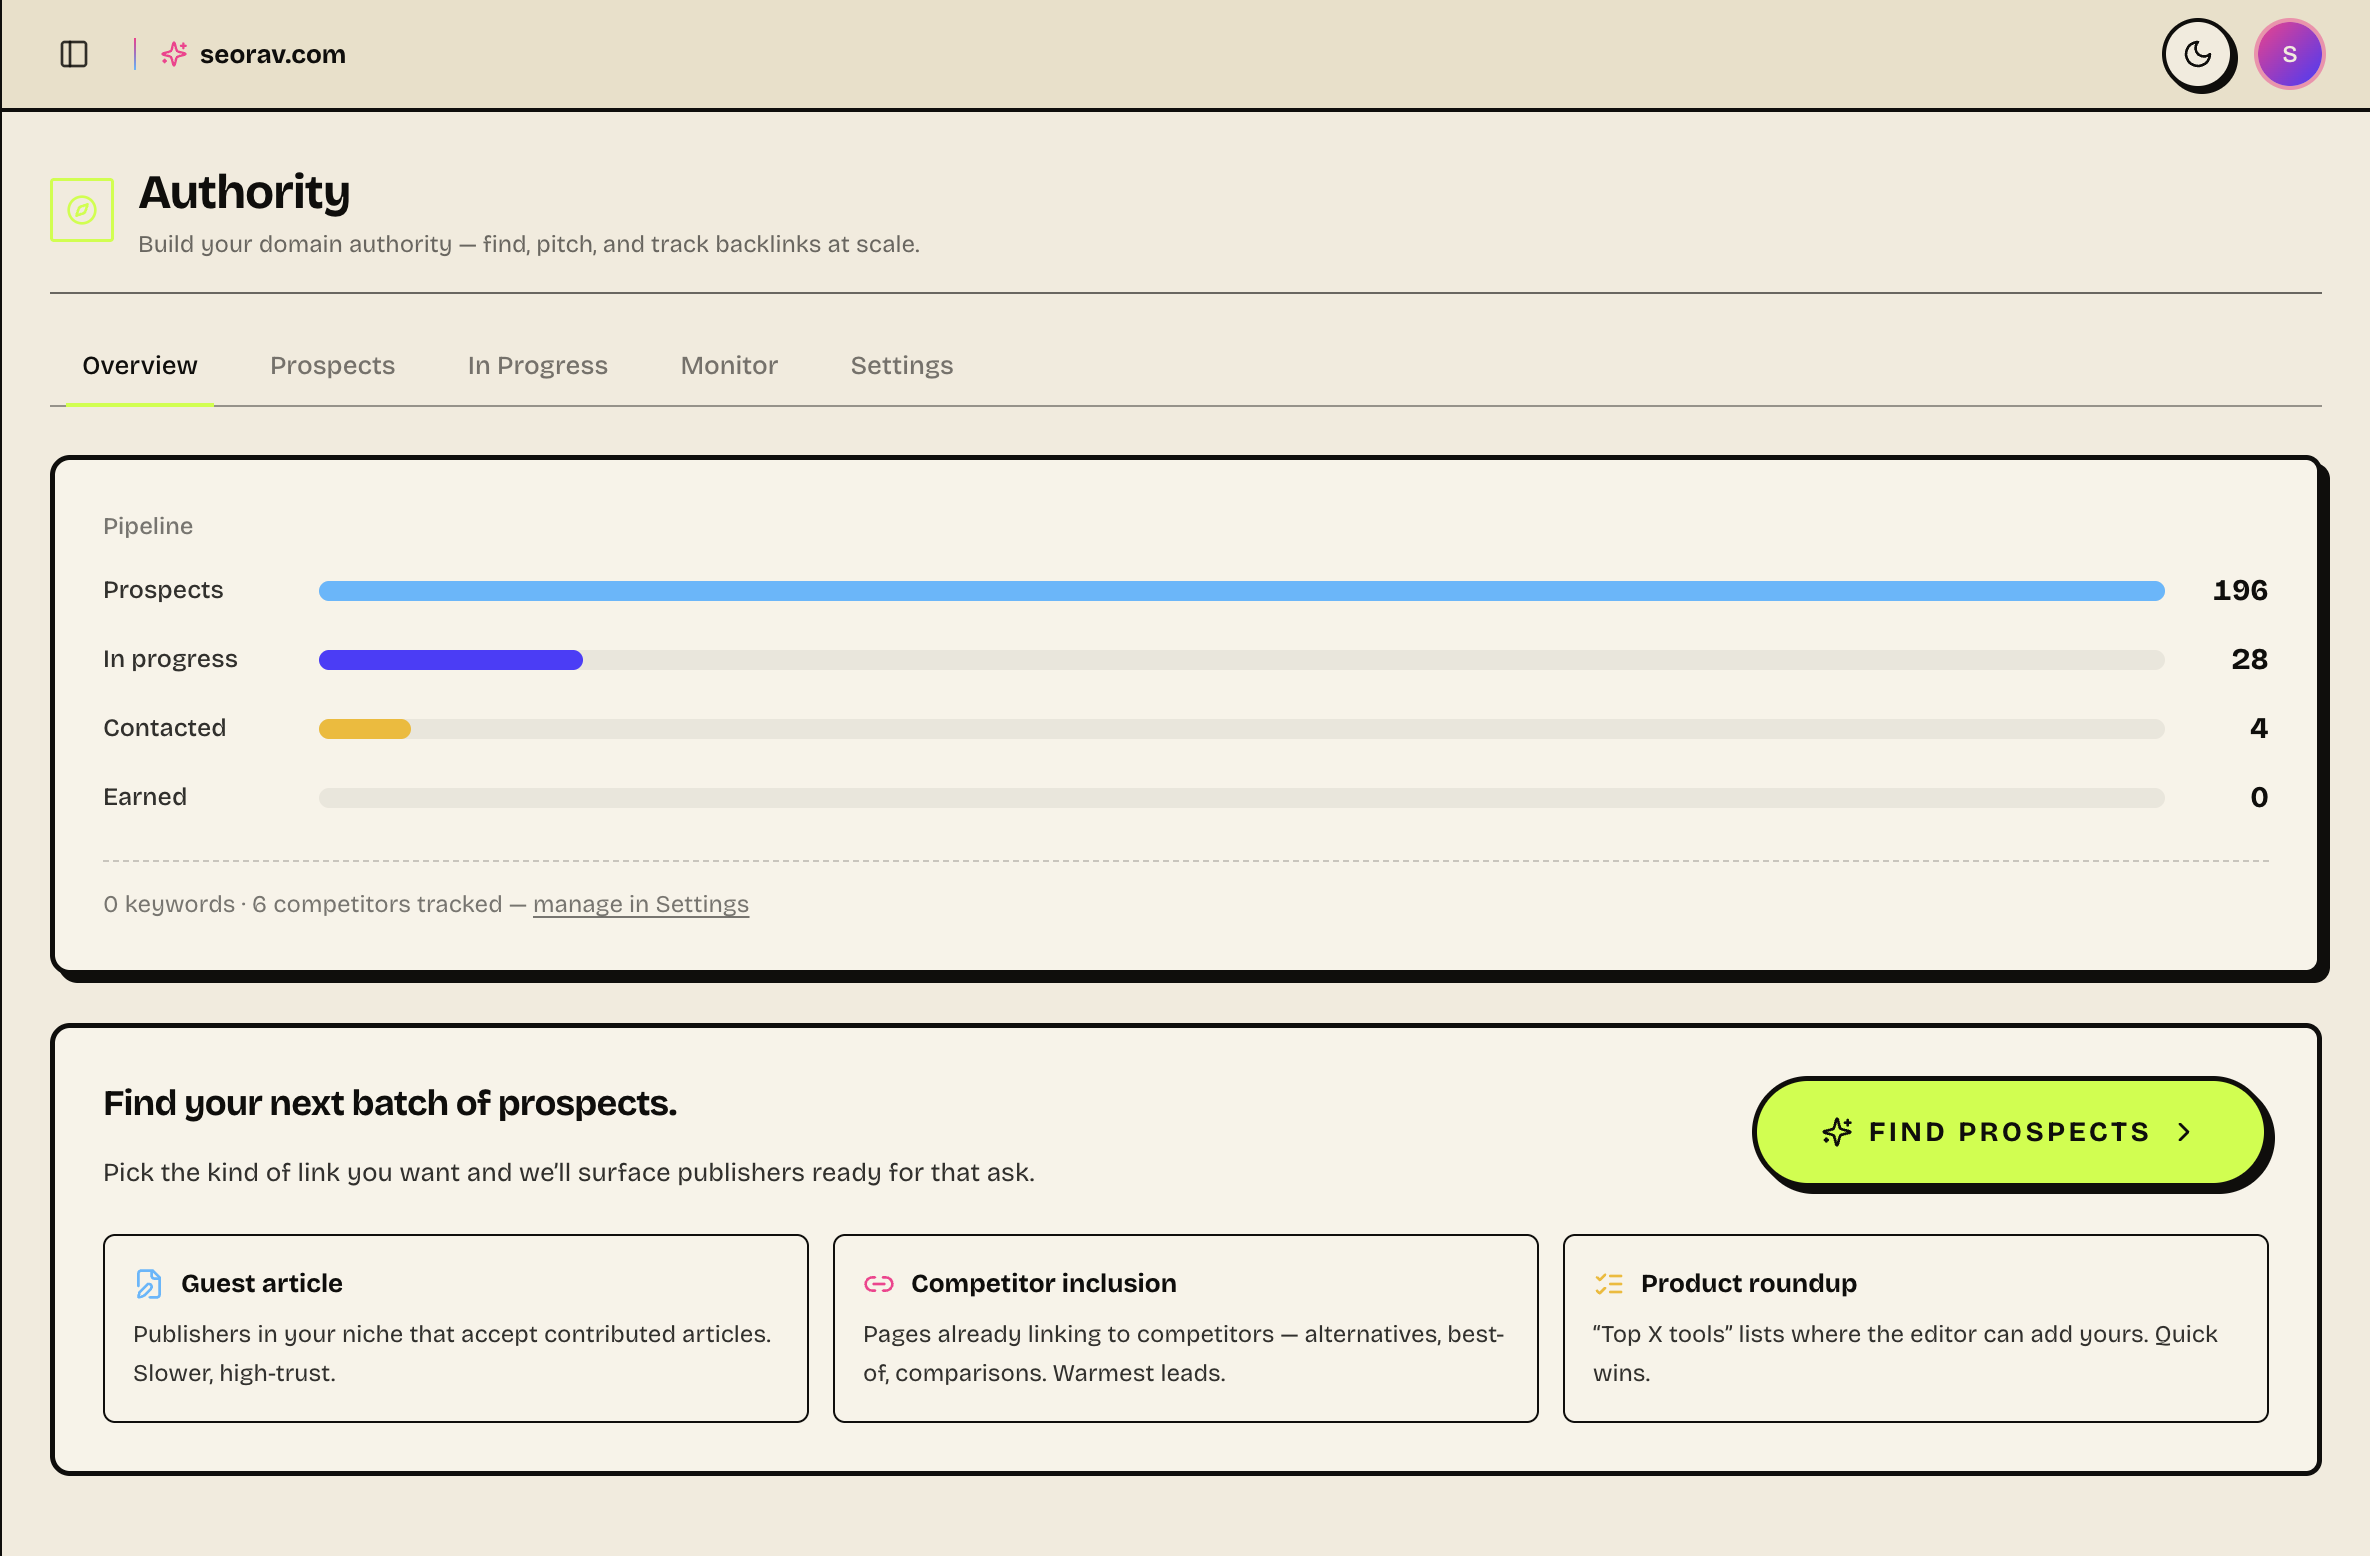Choose the Competitor inclusion card
The height and width of the screenshot is (1556, 2370).
coord(1186,1328)
